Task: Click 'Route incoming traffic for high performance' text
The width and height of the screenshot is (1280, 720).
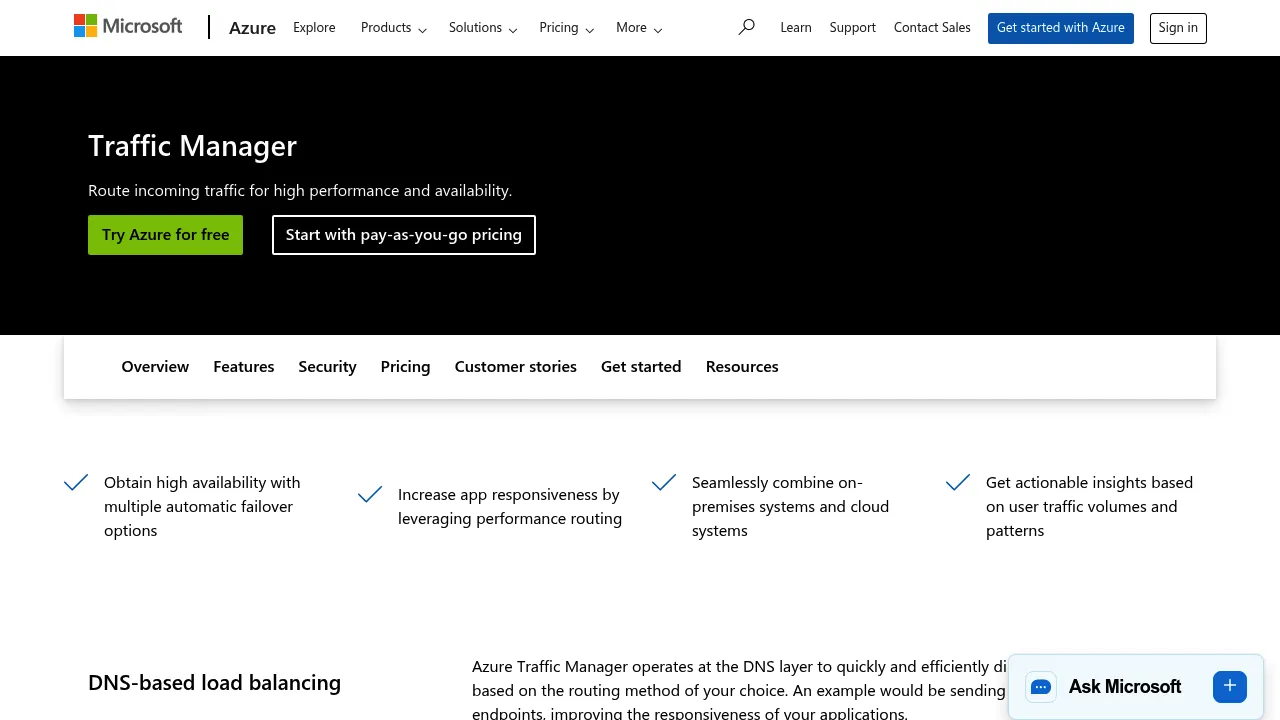Action: coord(300,190)
